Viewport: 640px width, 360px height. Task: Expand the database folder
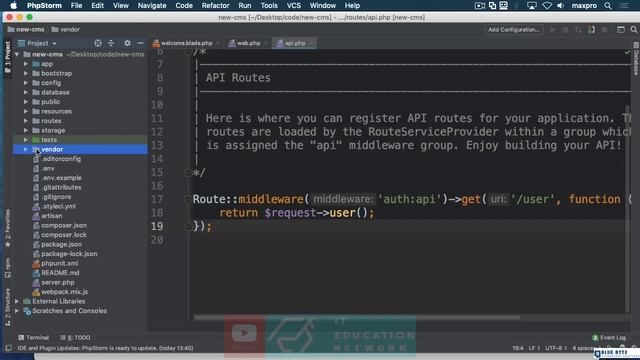click(x=26, y=93)
